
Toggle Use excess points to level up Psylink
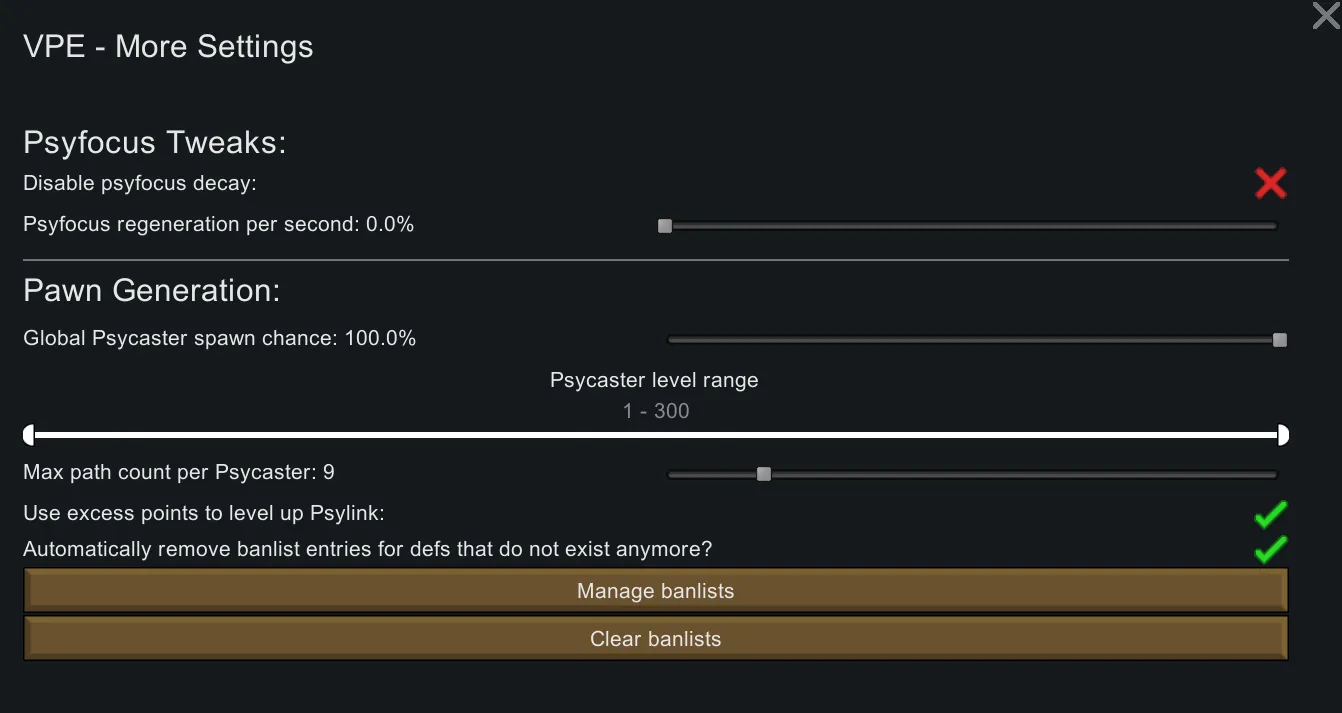click(x=1271, y=515)
